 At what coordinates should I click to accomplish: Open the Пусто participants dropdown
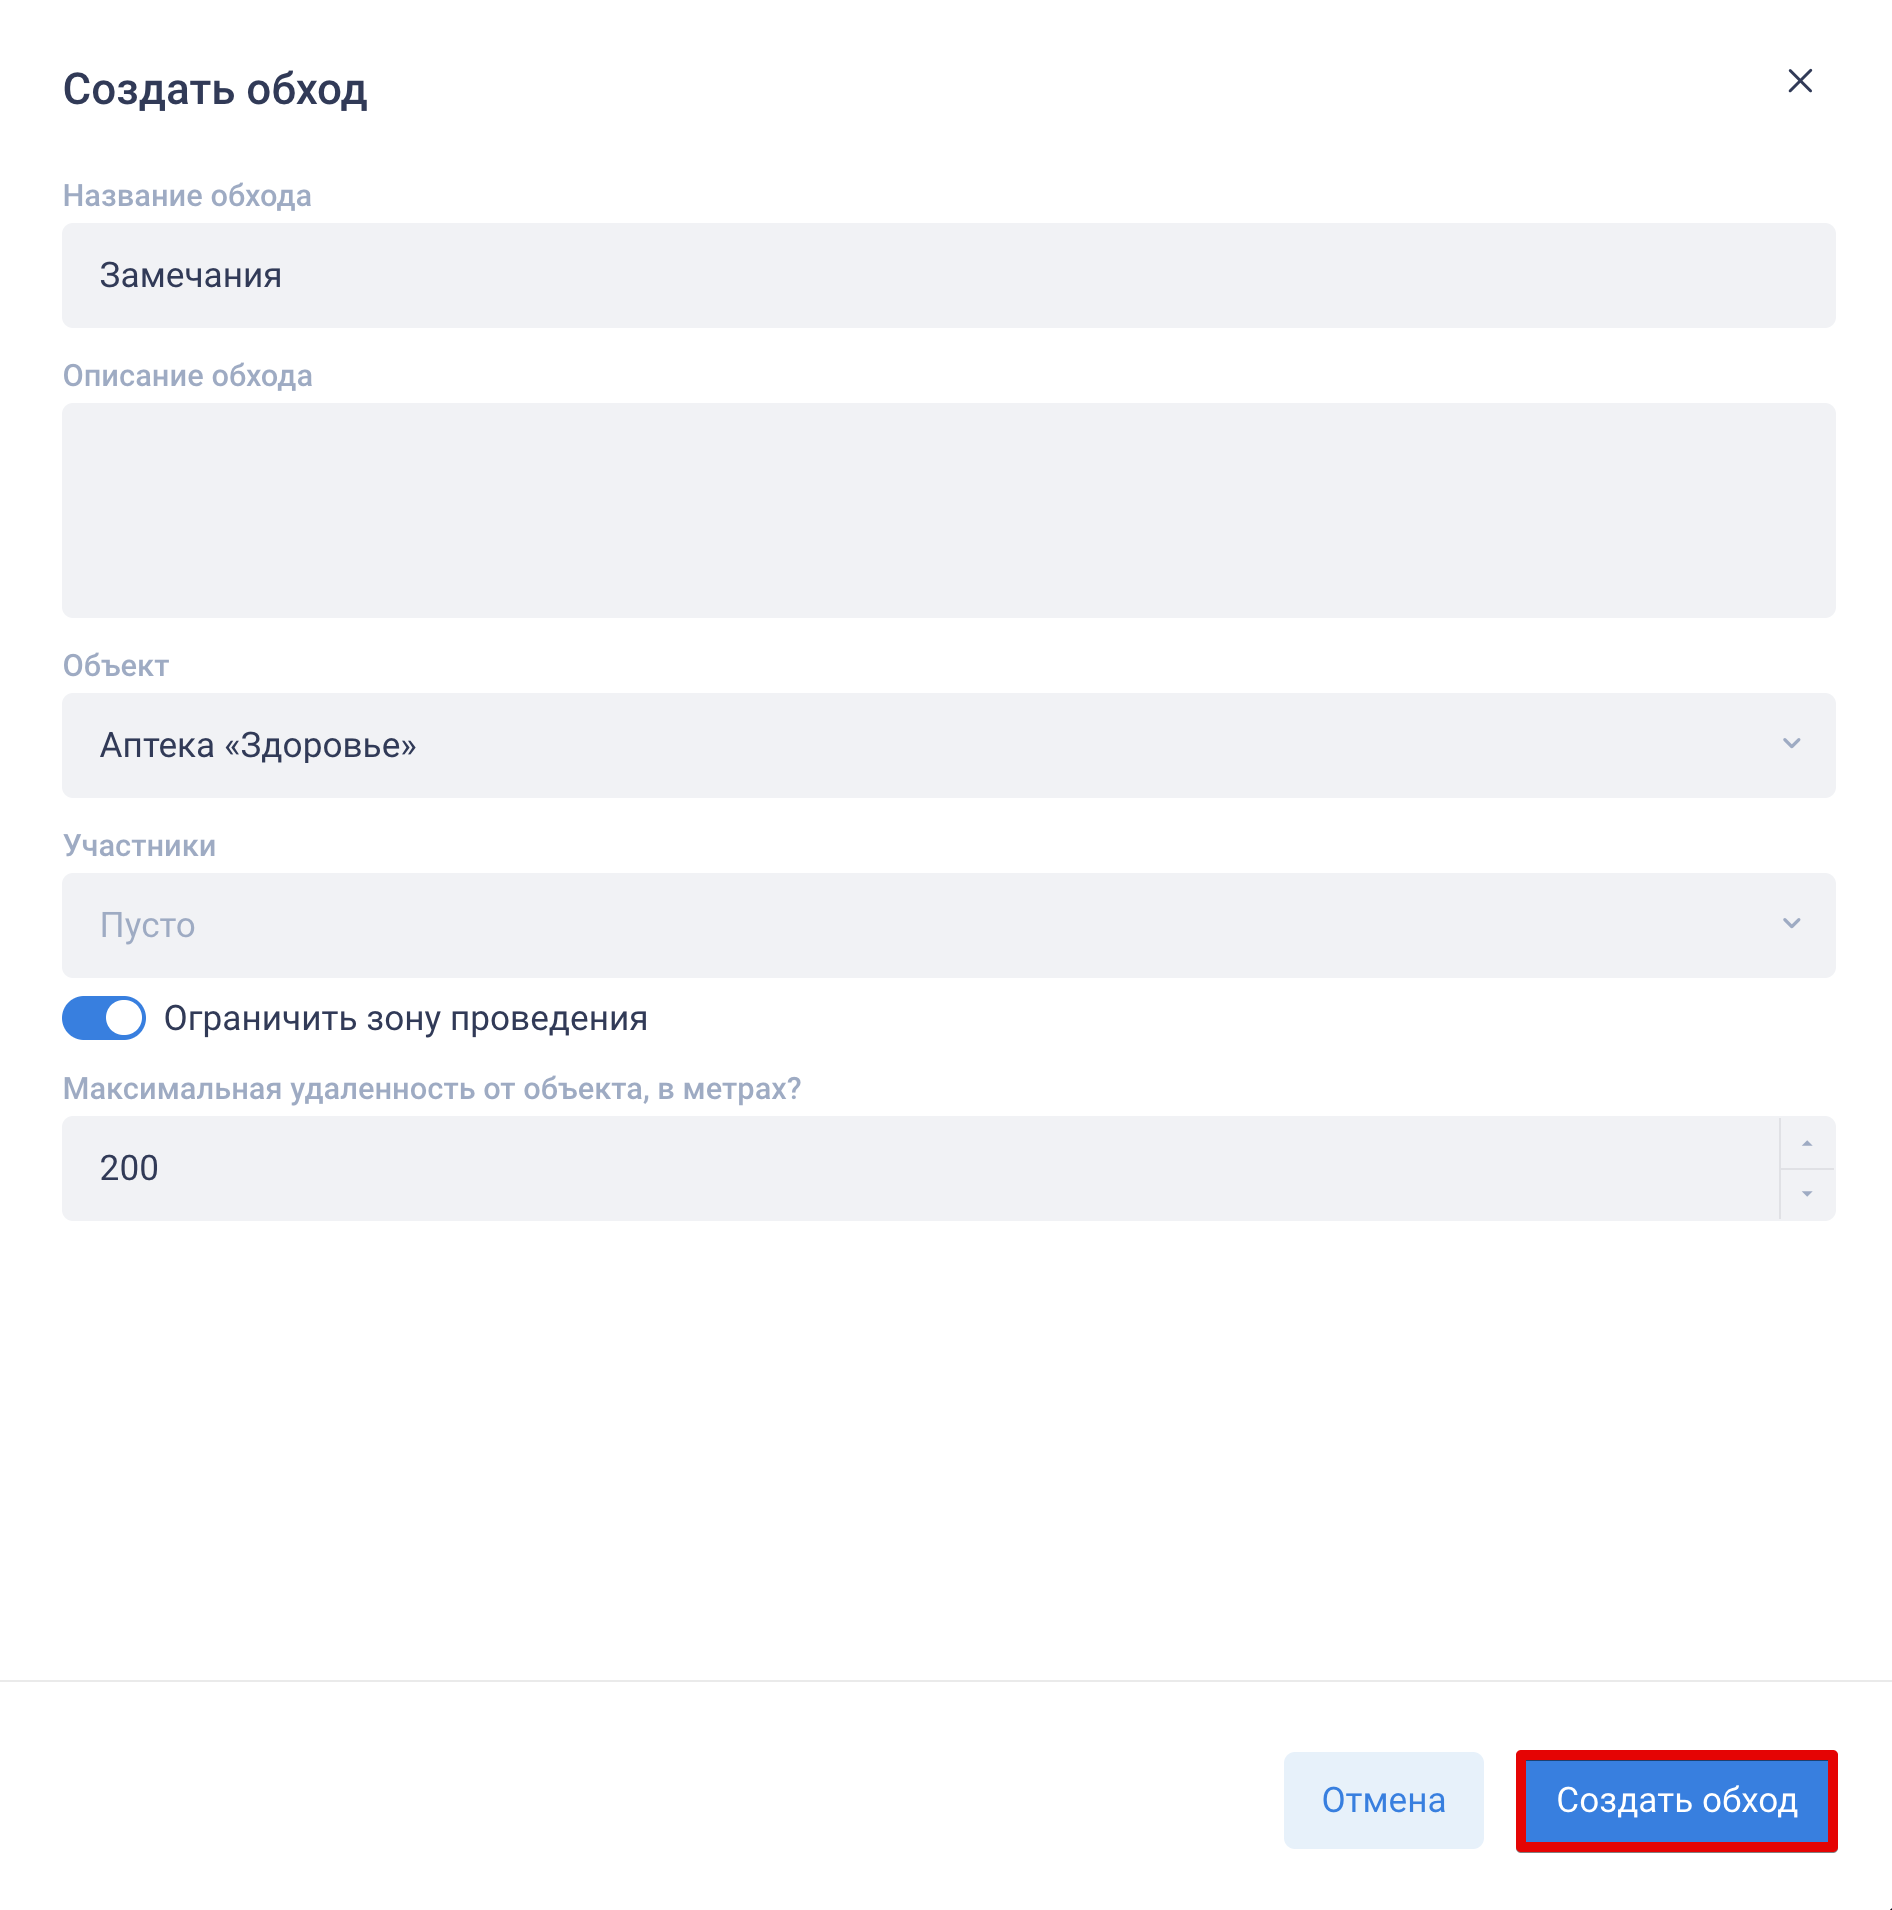pyautogui.click(x=920, y=925)
